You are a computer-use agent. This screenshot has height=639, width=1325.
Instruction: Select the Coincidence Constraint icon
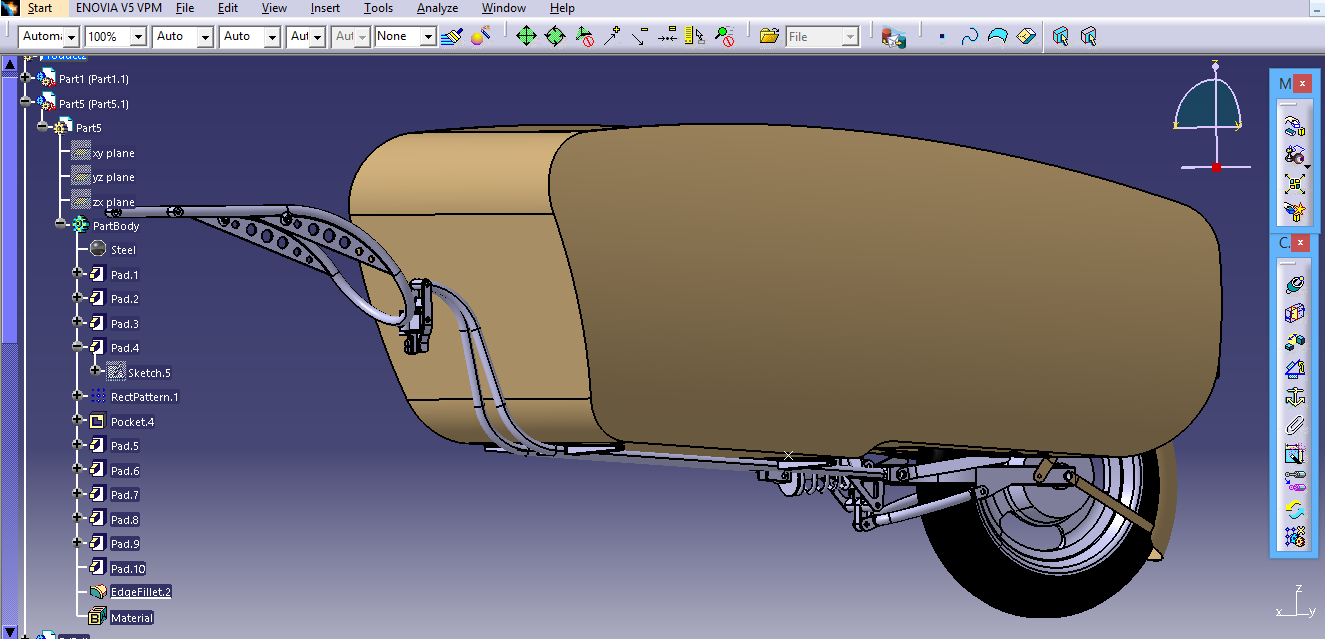(x=1295, y=285)
